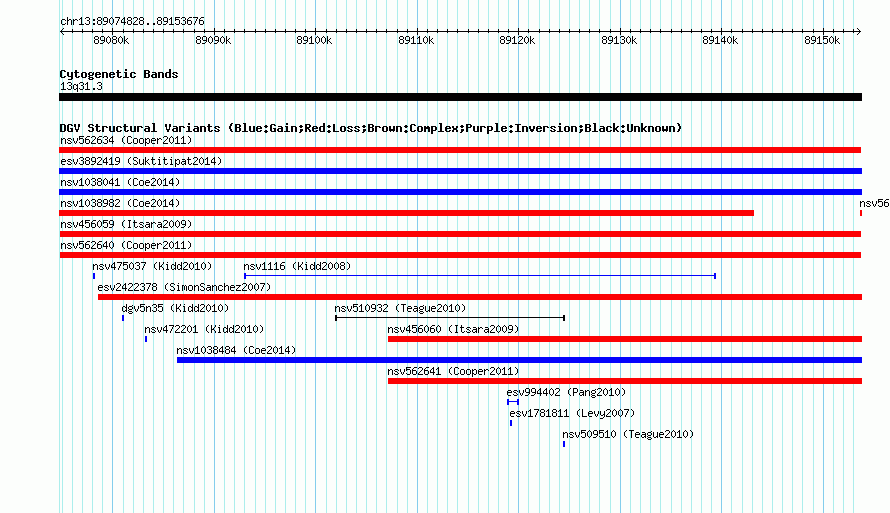Click the 89130k ruler tick label
The image size is (890, 513).
619,40
